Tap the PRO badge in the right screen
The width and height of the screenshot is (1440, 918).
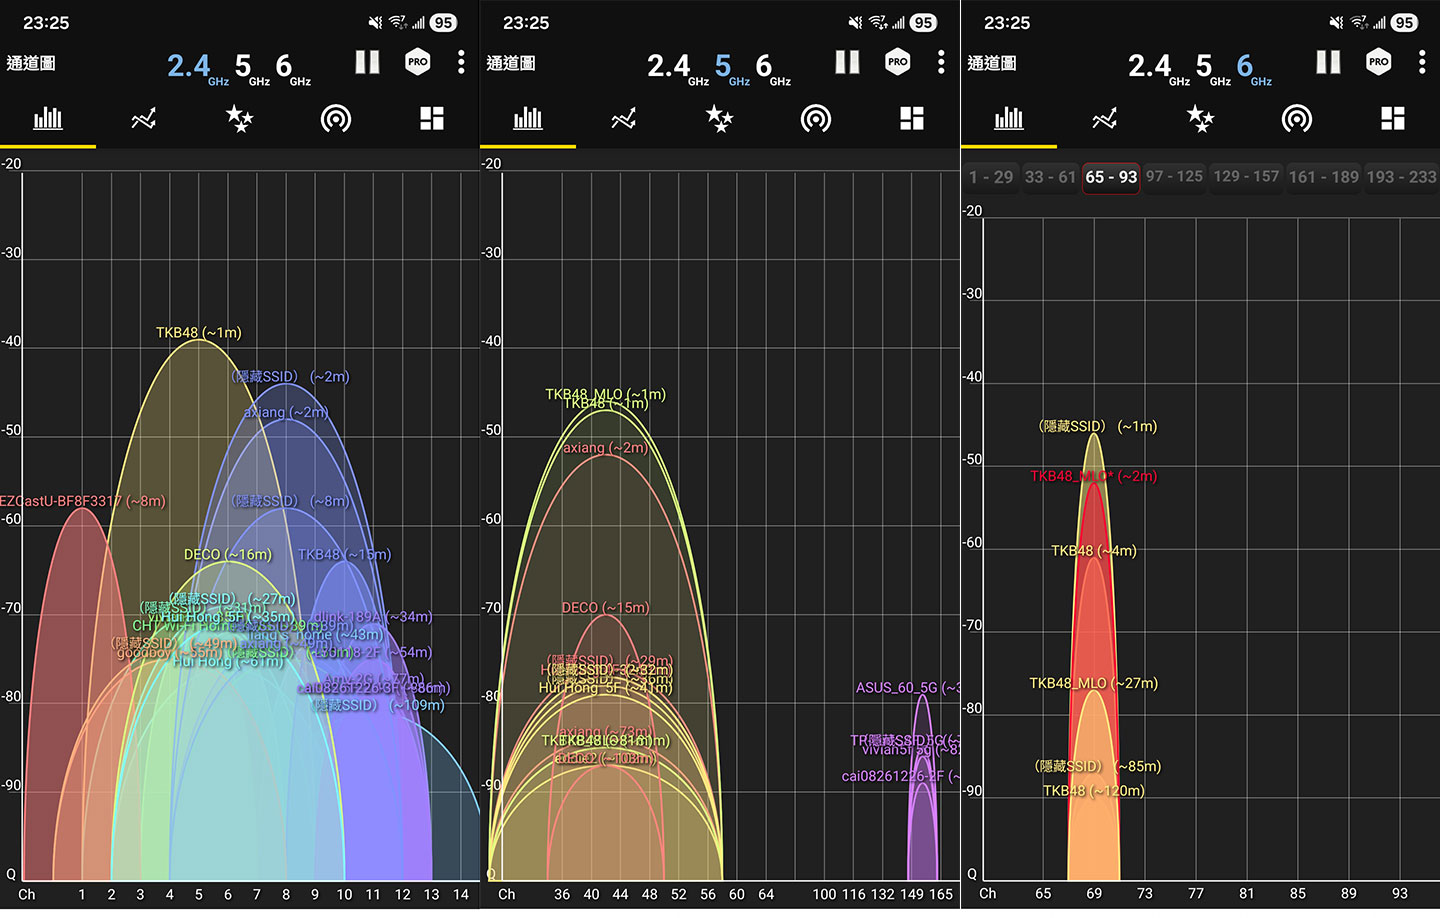click(x=1378, y=62)
